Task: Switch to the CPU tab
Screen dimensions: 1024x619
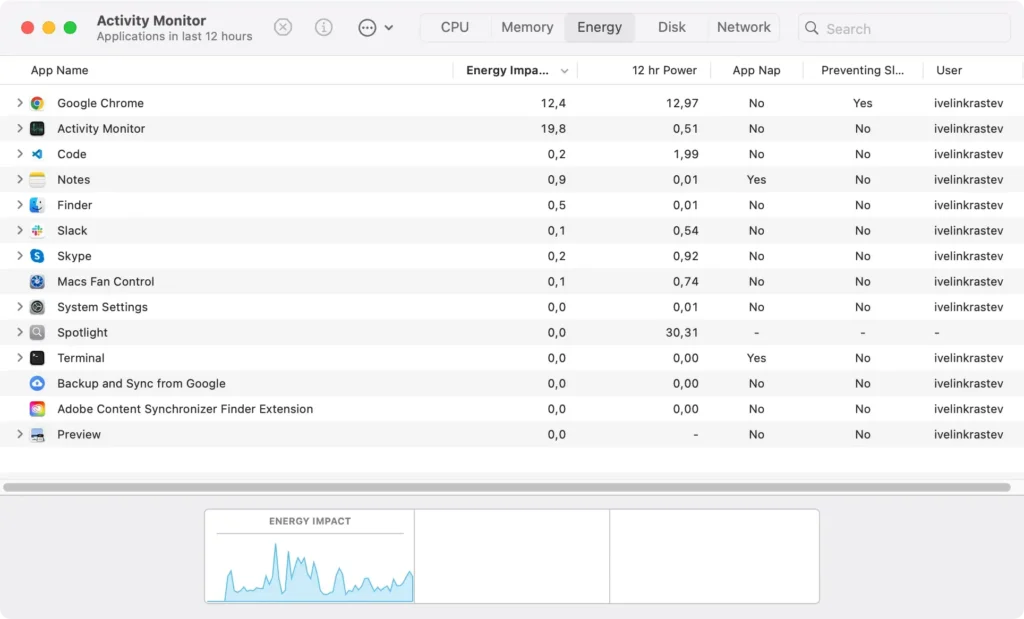Action: pyautogui.click(x=455, y=27)
